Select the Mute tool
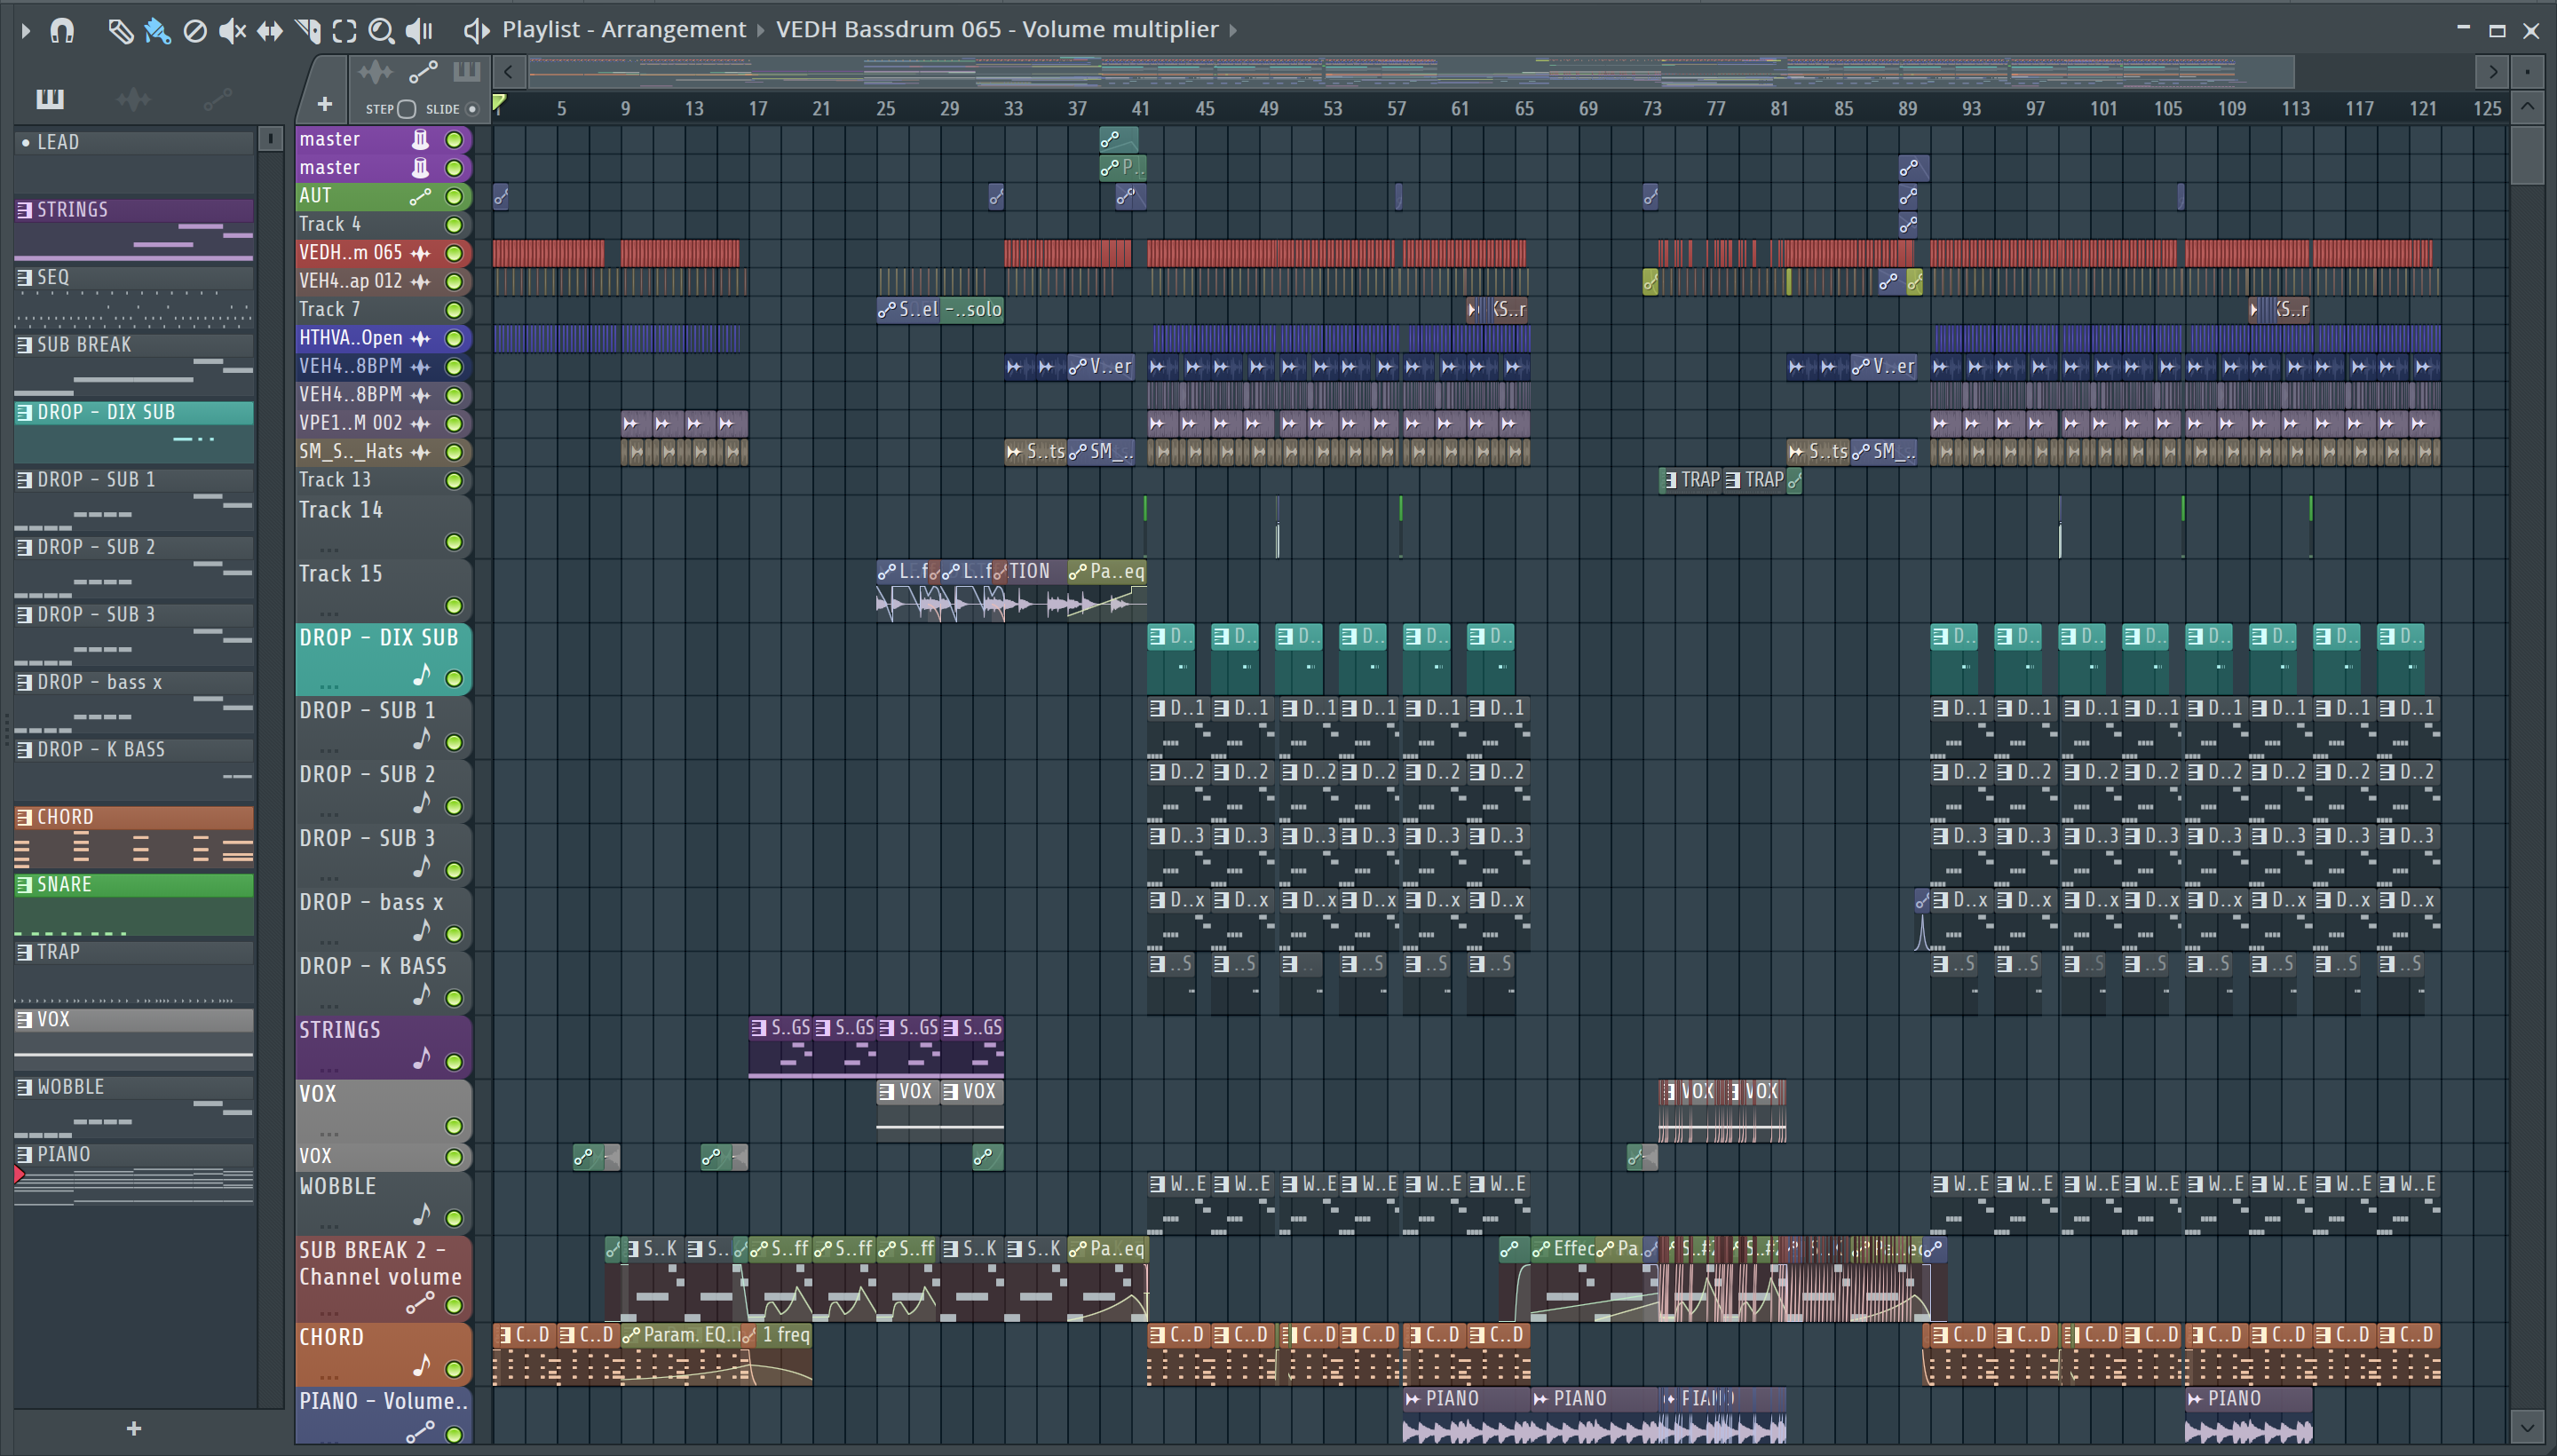The image size is (2557, 1456). click(x=232, y=31)
